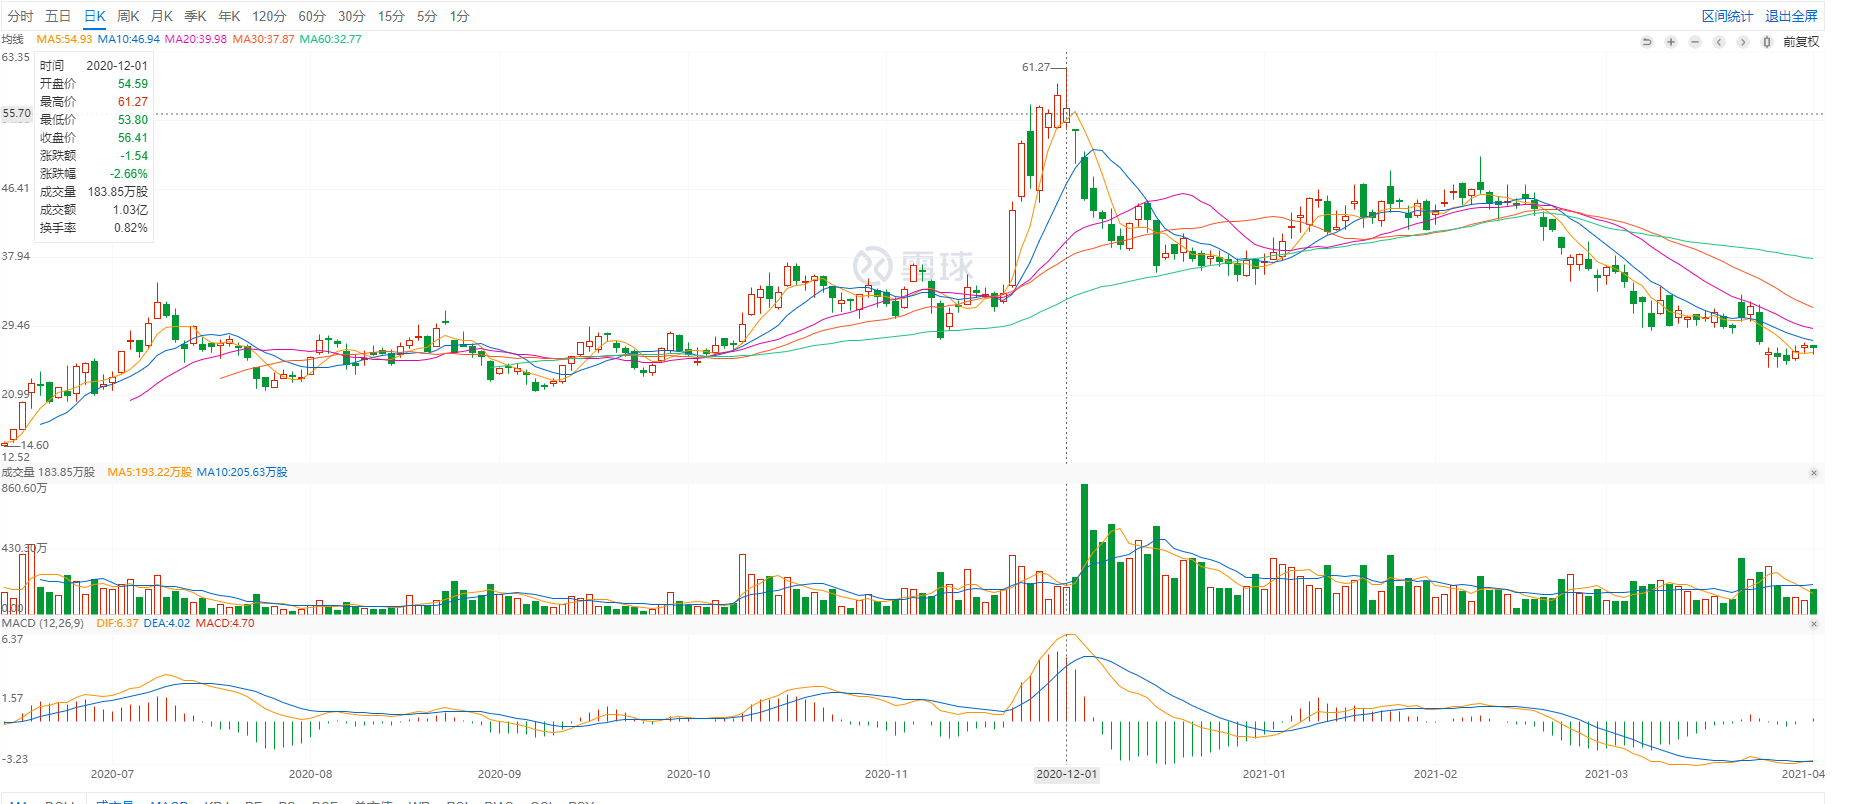
Task: Select the 5分 period tab
Action: (427, 16)
